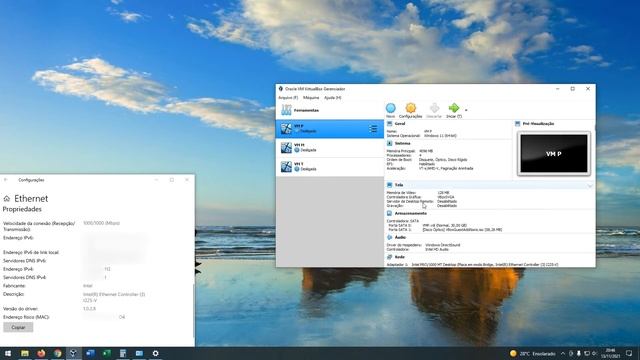Image resolution: width=640 pixels, height=360 pixels.
Task: Open the weather widget in taskbar
Action: coord(532,353)
